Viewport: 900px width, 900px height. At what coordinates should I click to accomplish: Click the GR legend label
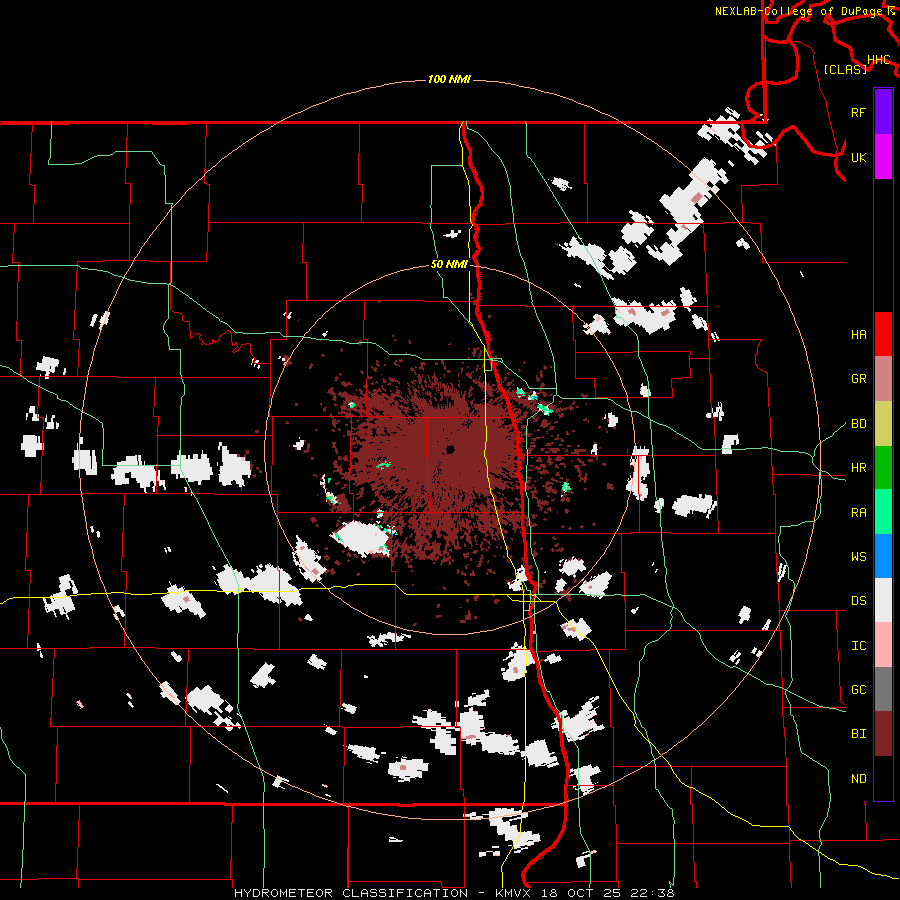click(858, 379)
